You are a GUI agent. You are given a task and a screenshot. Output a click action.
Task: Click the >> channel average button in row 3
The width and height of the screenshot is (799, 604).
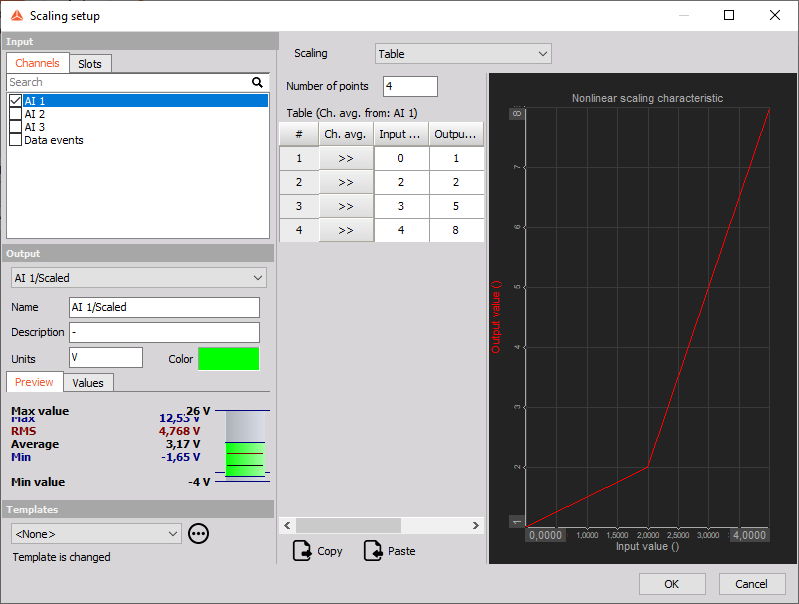coord(346,206)
